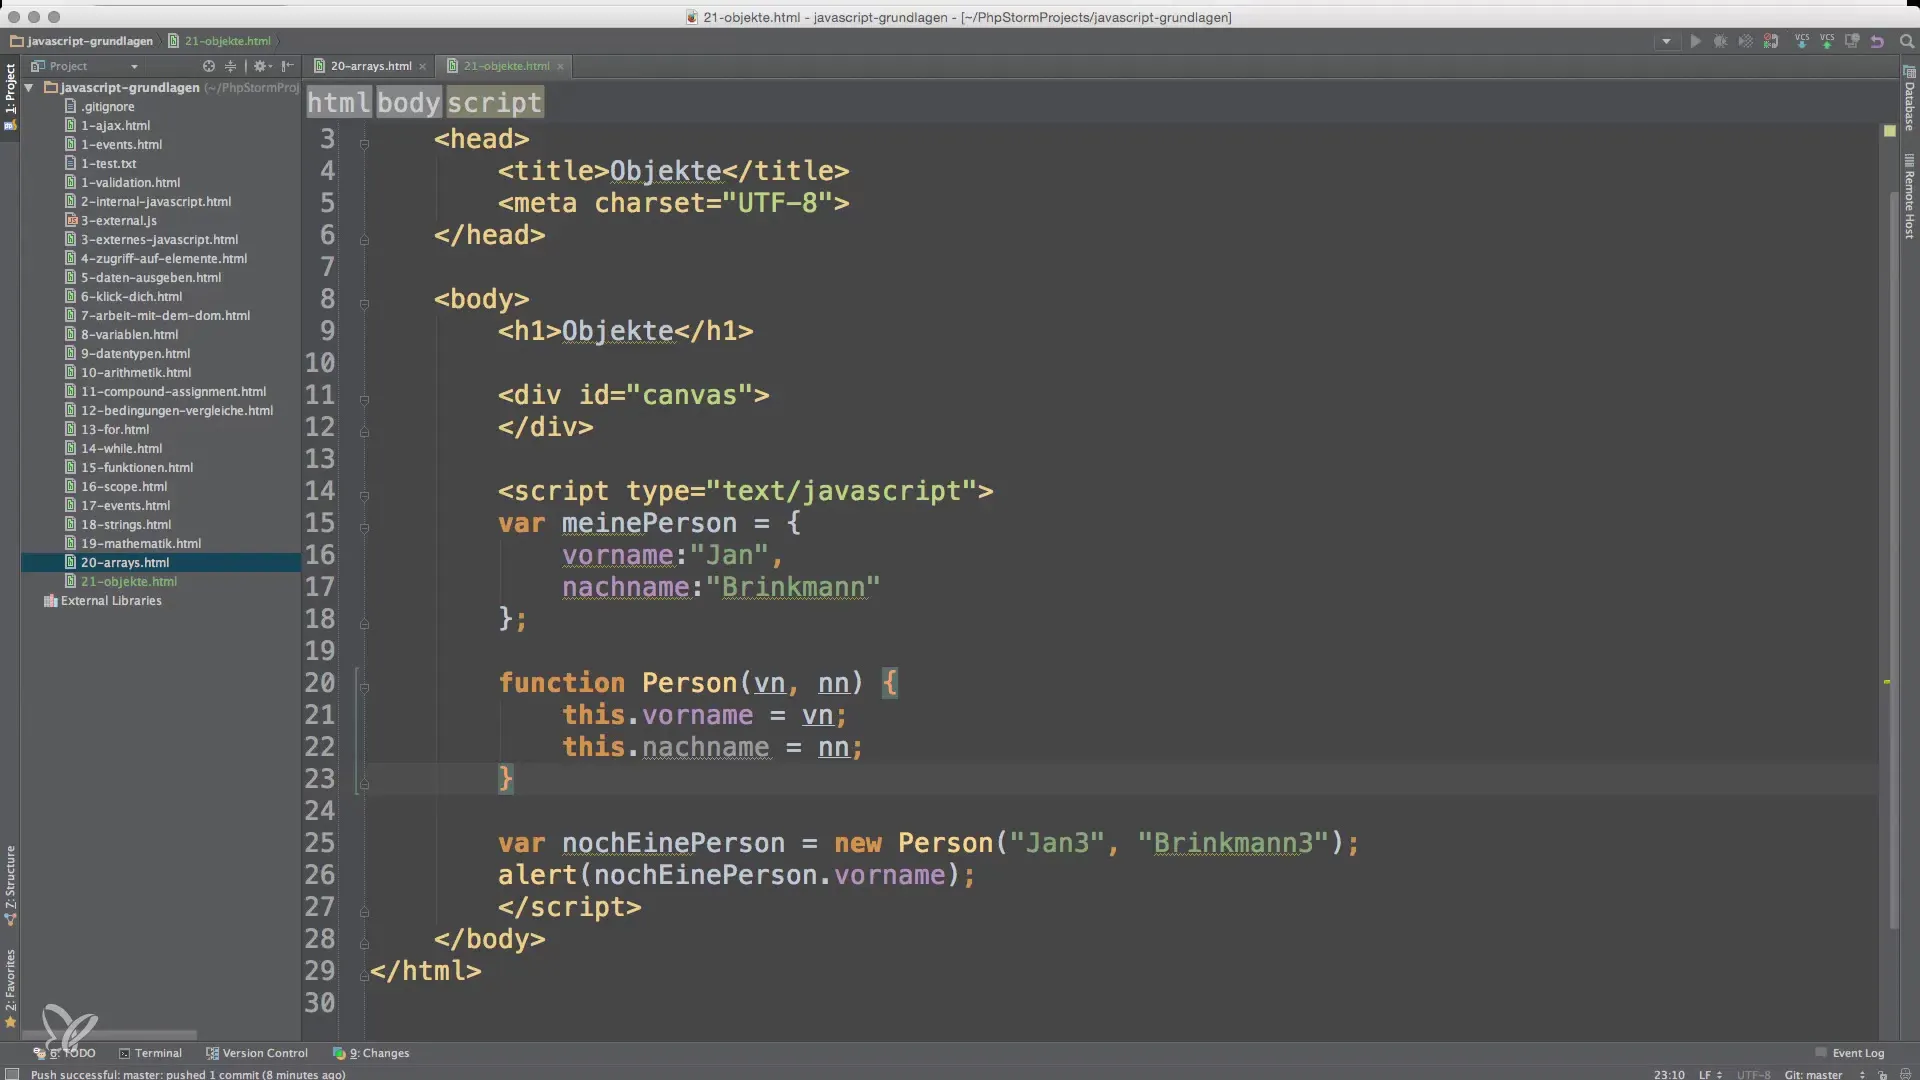Open the Z: Structure side tab
Viewport: 1920px width, 1080px height.
click(10, 885)
